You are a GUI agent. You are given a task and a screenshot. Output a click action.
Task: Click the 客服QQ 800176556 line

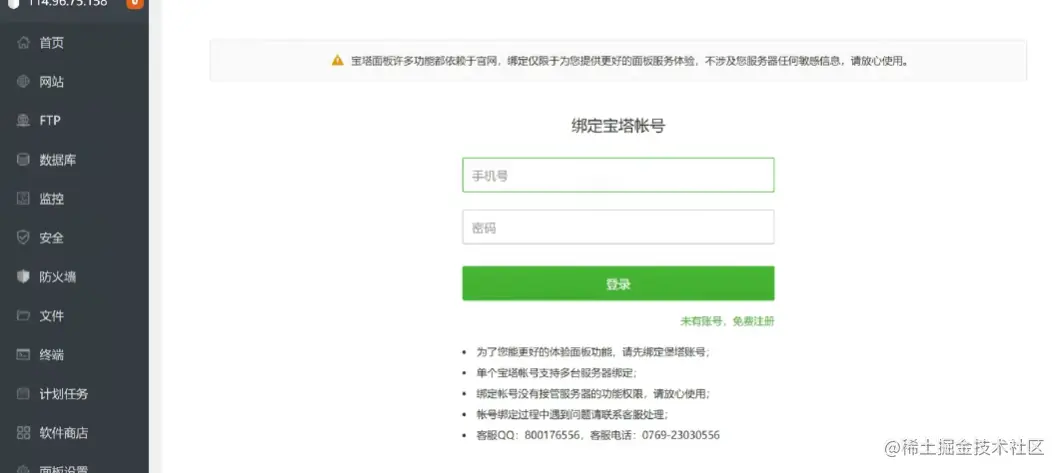(598, 435)
